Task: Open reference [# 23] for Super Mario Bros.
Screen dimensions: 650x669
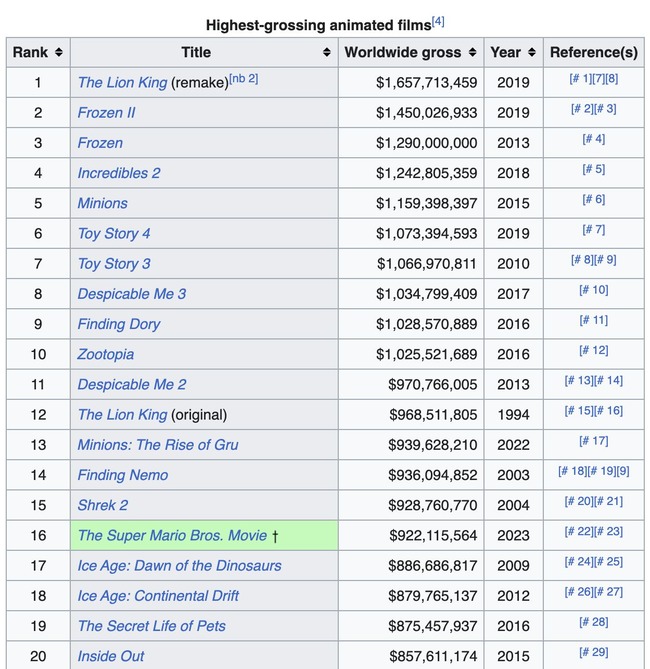Action: point(609,532)
